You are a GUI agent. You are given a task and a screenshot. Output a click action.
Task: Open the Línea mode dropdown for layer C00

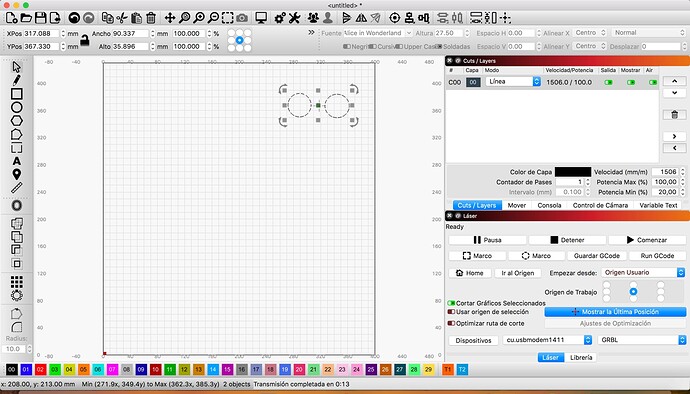(513, 81)
